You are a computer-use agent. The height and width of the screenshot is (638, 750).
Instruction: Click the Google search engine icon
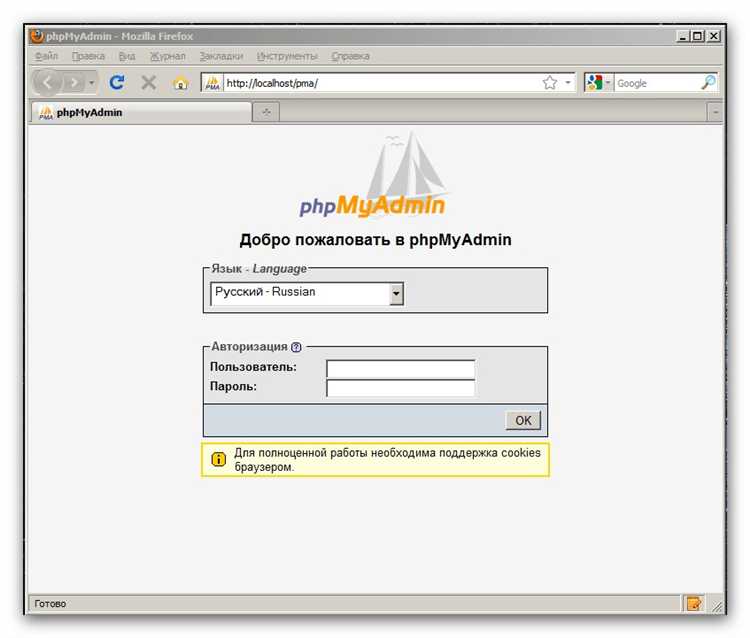click(594, 83)
